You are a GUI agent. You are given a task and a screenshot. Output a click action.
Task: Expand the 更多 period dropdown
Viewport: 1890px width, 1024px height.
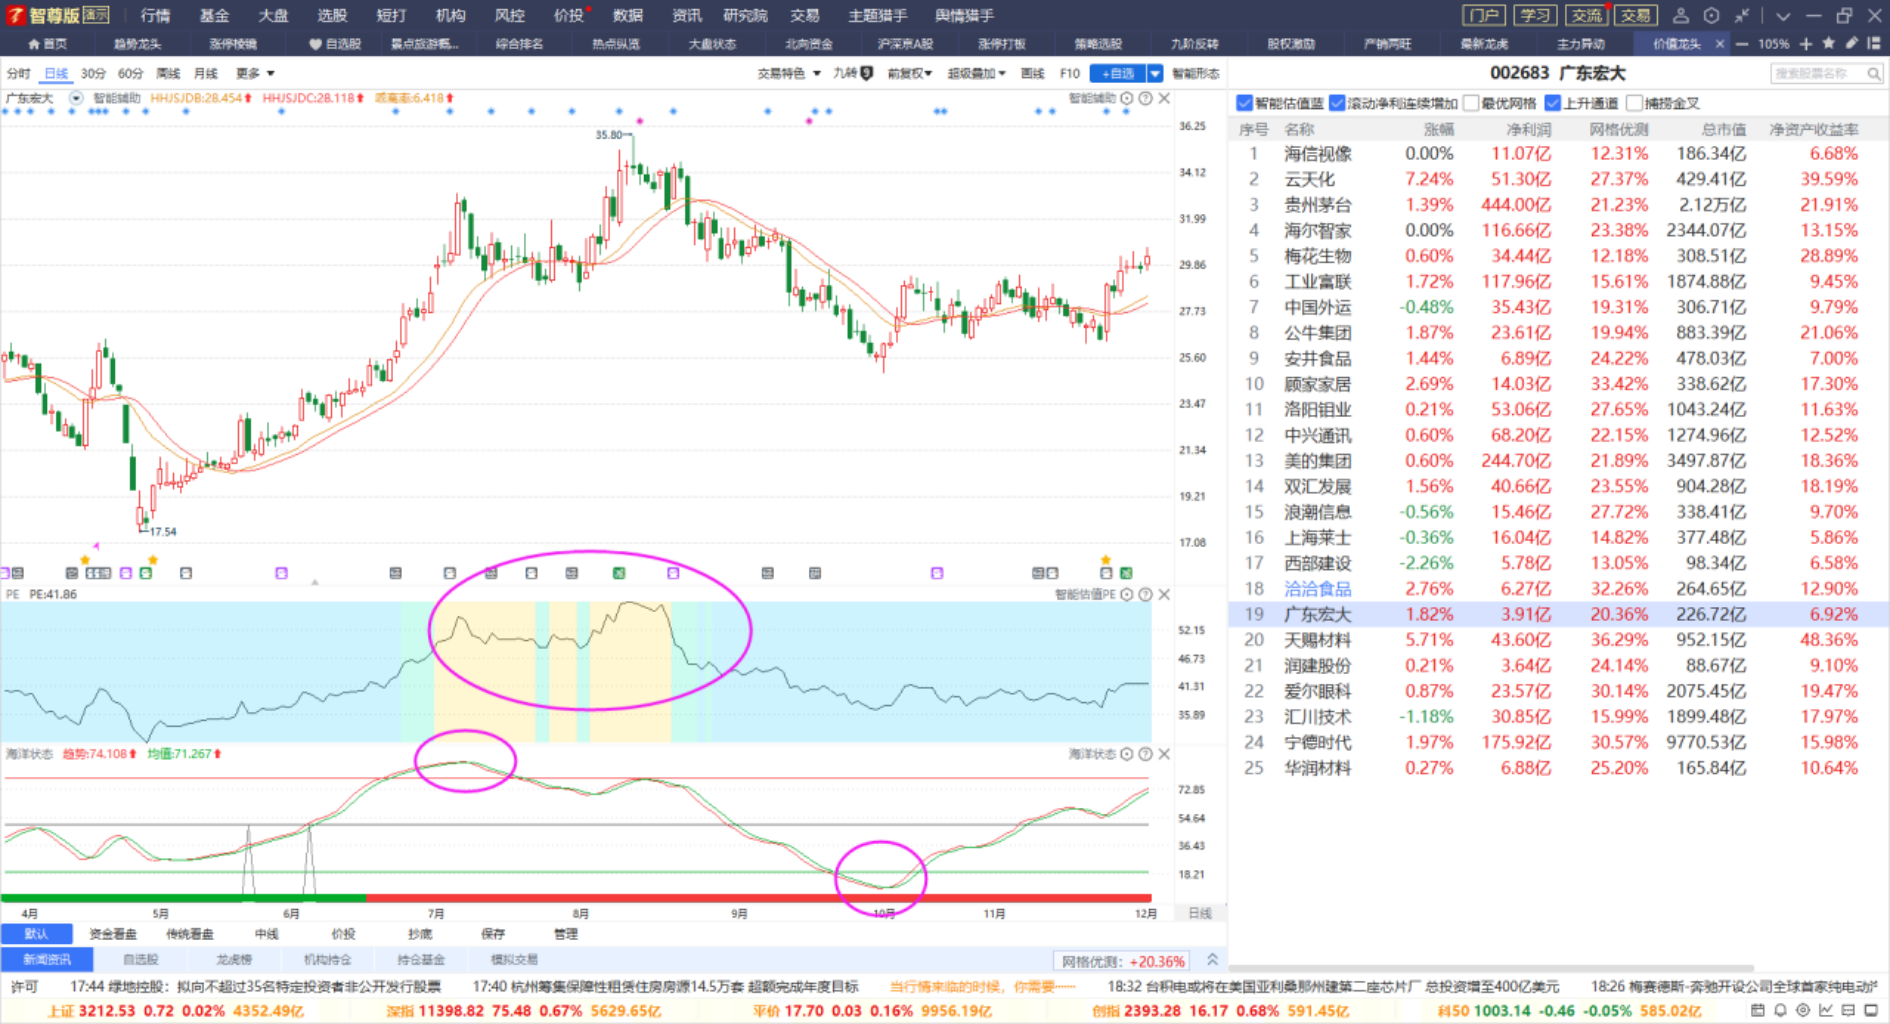255,73
